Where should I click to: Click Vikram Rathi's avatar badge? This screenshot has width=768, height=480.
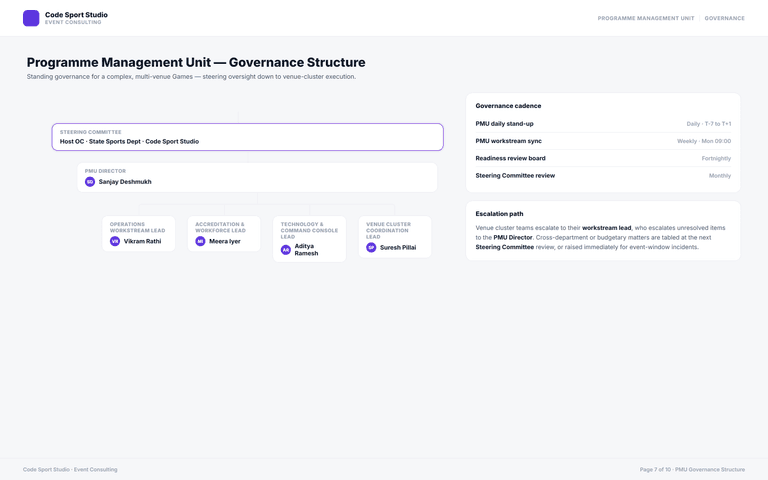pyautogui.click(x=115, y=241)
